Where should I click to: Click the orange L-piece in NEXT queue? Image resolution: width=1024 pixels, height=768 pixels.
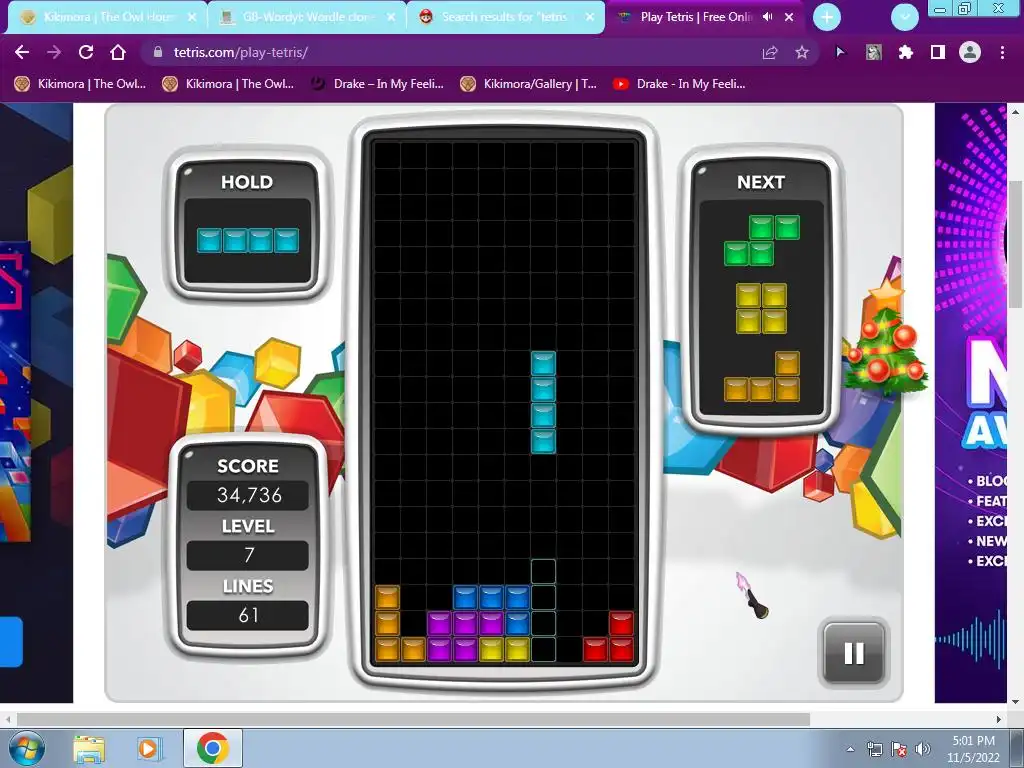point(761,377)
